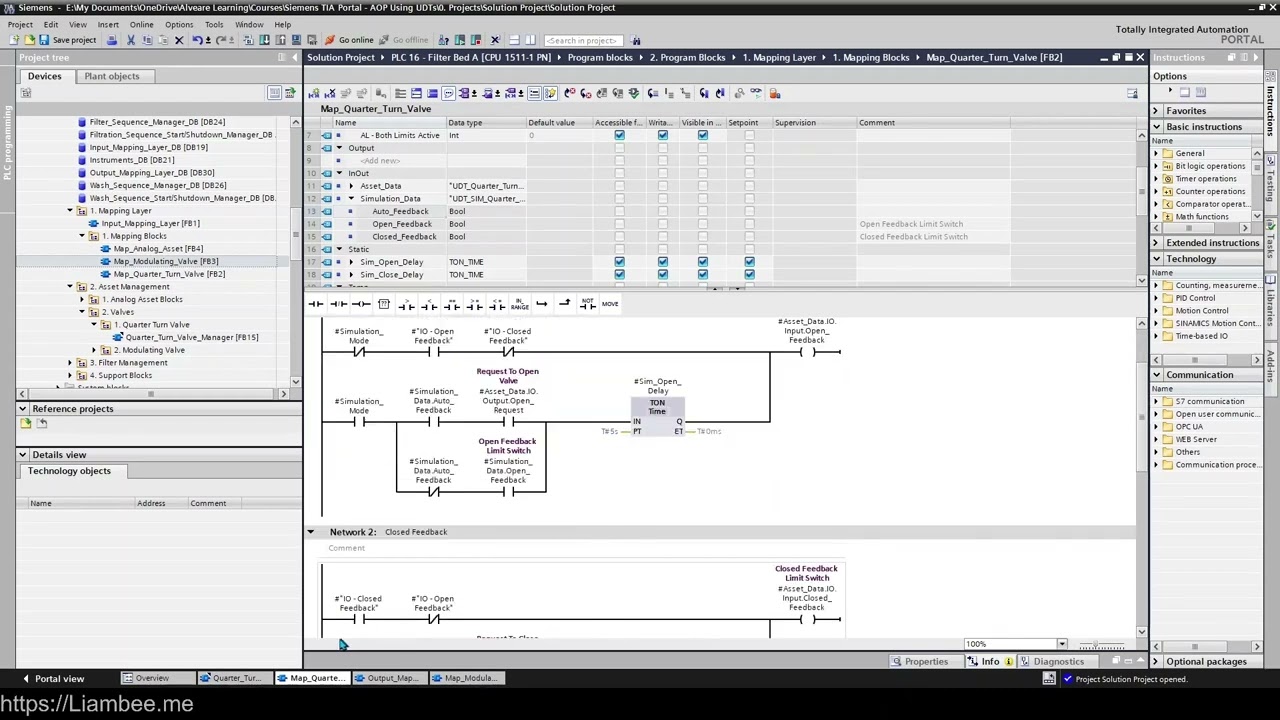Click the editor zoom slider

[1100, 645]
